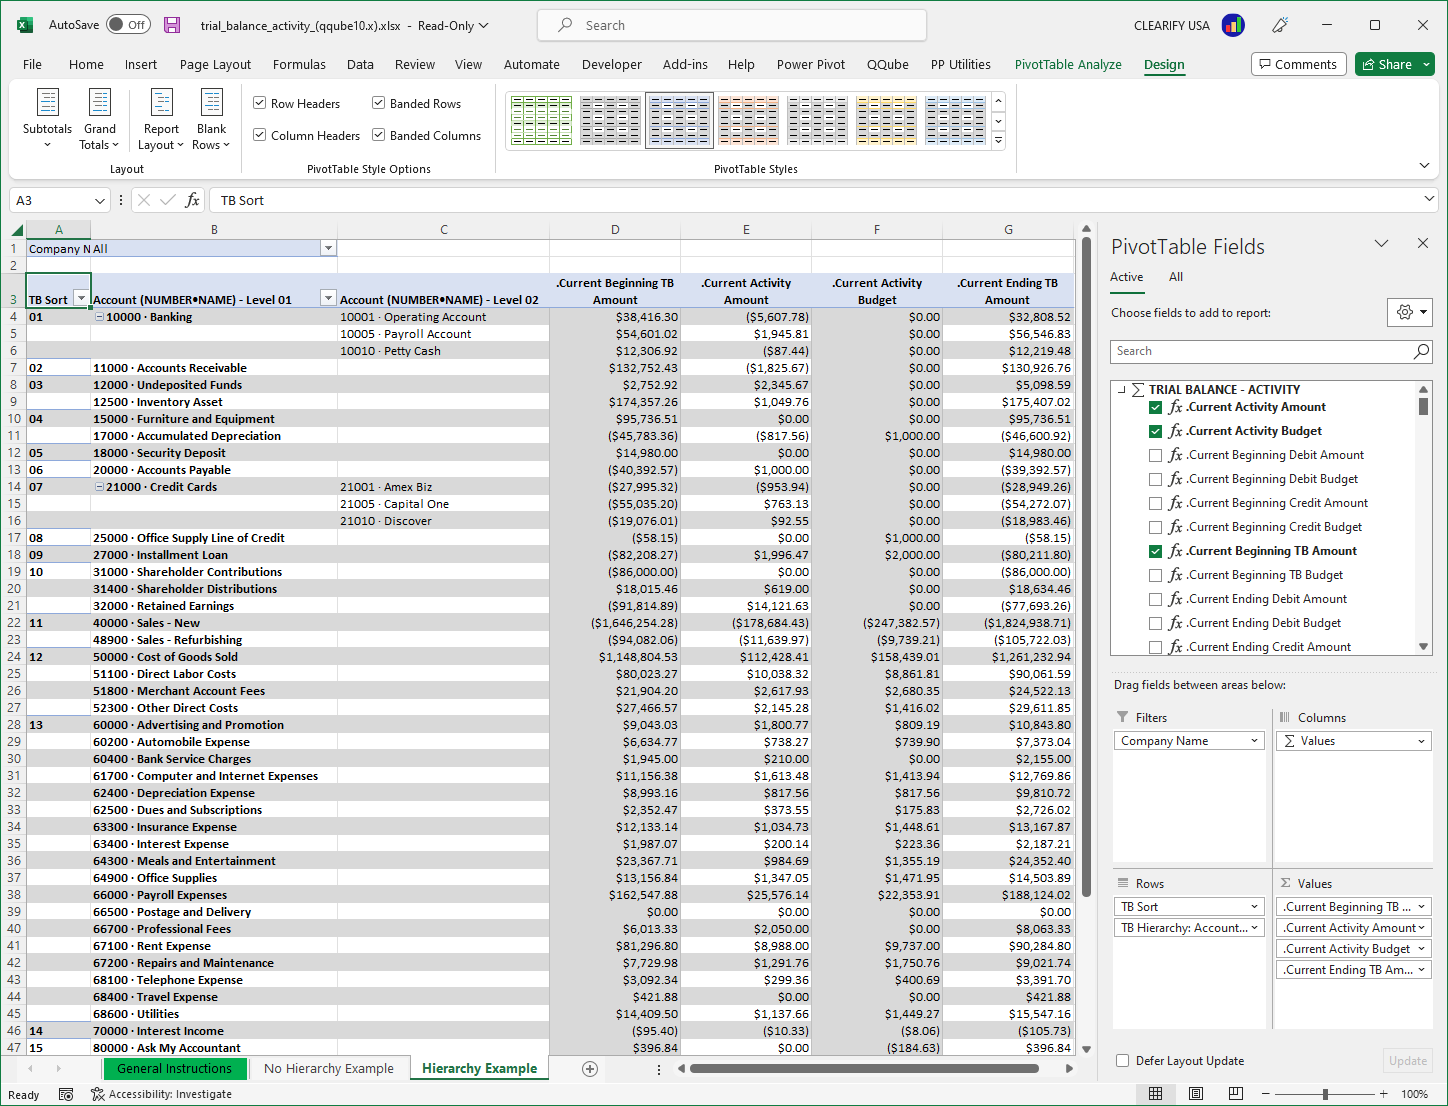Click the Grand Totals icon
This screenshot has height=1106, width=1448.
(99, 120)
